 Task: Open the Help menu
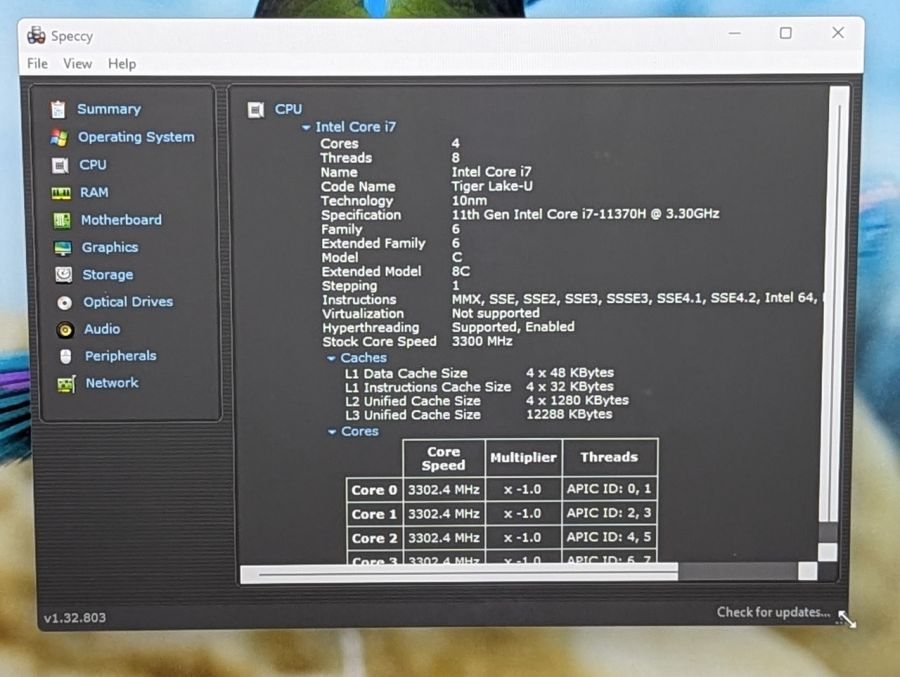122,64
